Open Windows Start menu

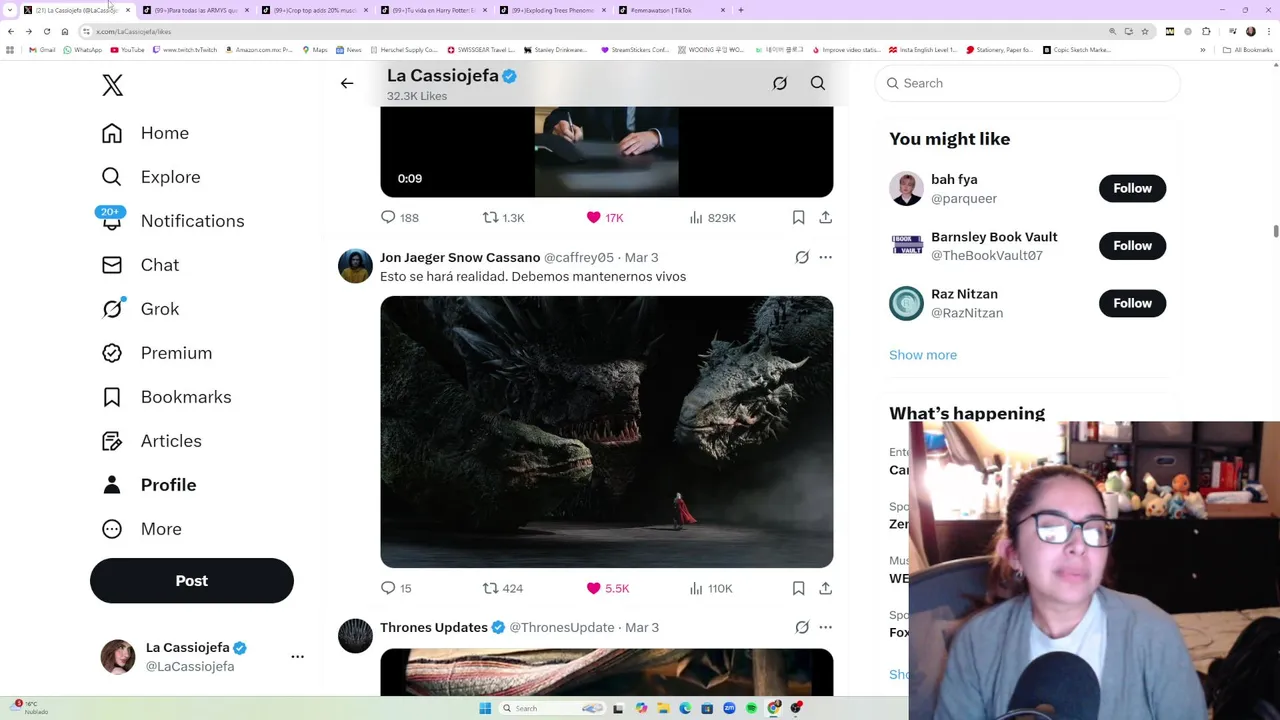click(x=485, y=708)
